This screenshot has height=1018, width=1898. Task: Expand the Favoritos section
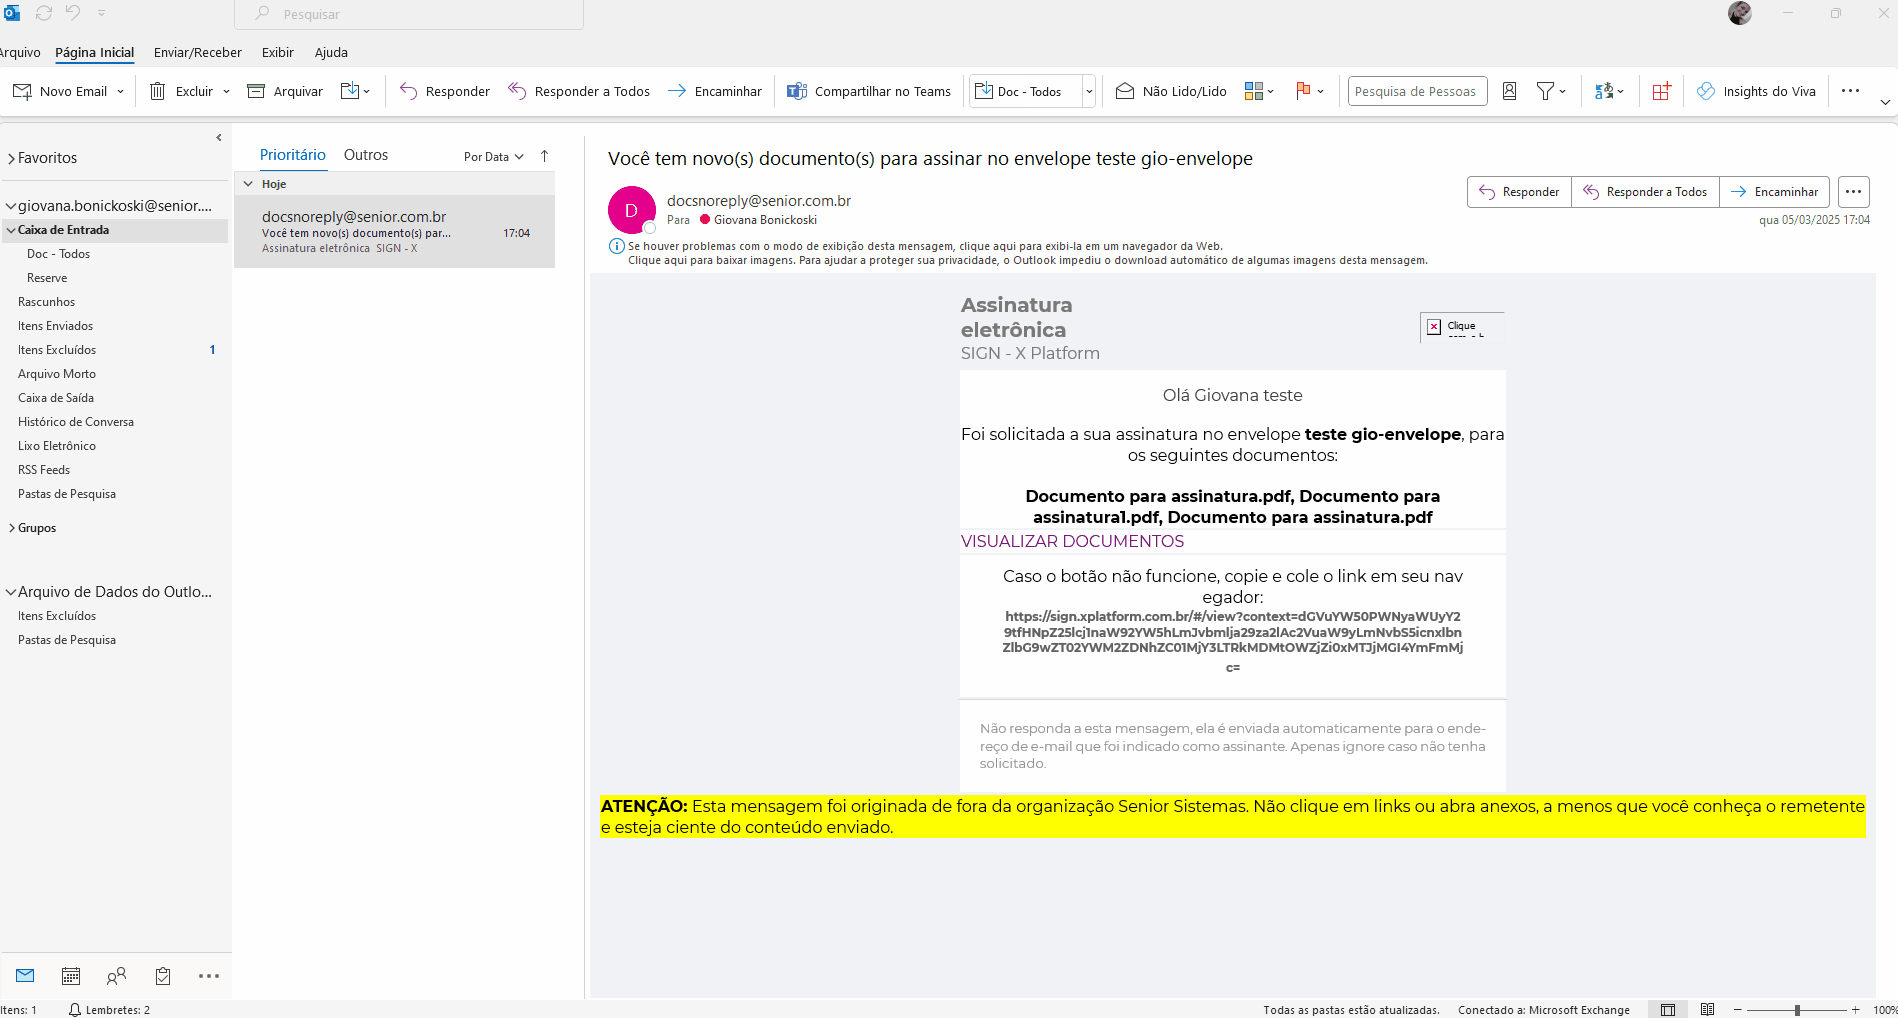pos(11,158)
